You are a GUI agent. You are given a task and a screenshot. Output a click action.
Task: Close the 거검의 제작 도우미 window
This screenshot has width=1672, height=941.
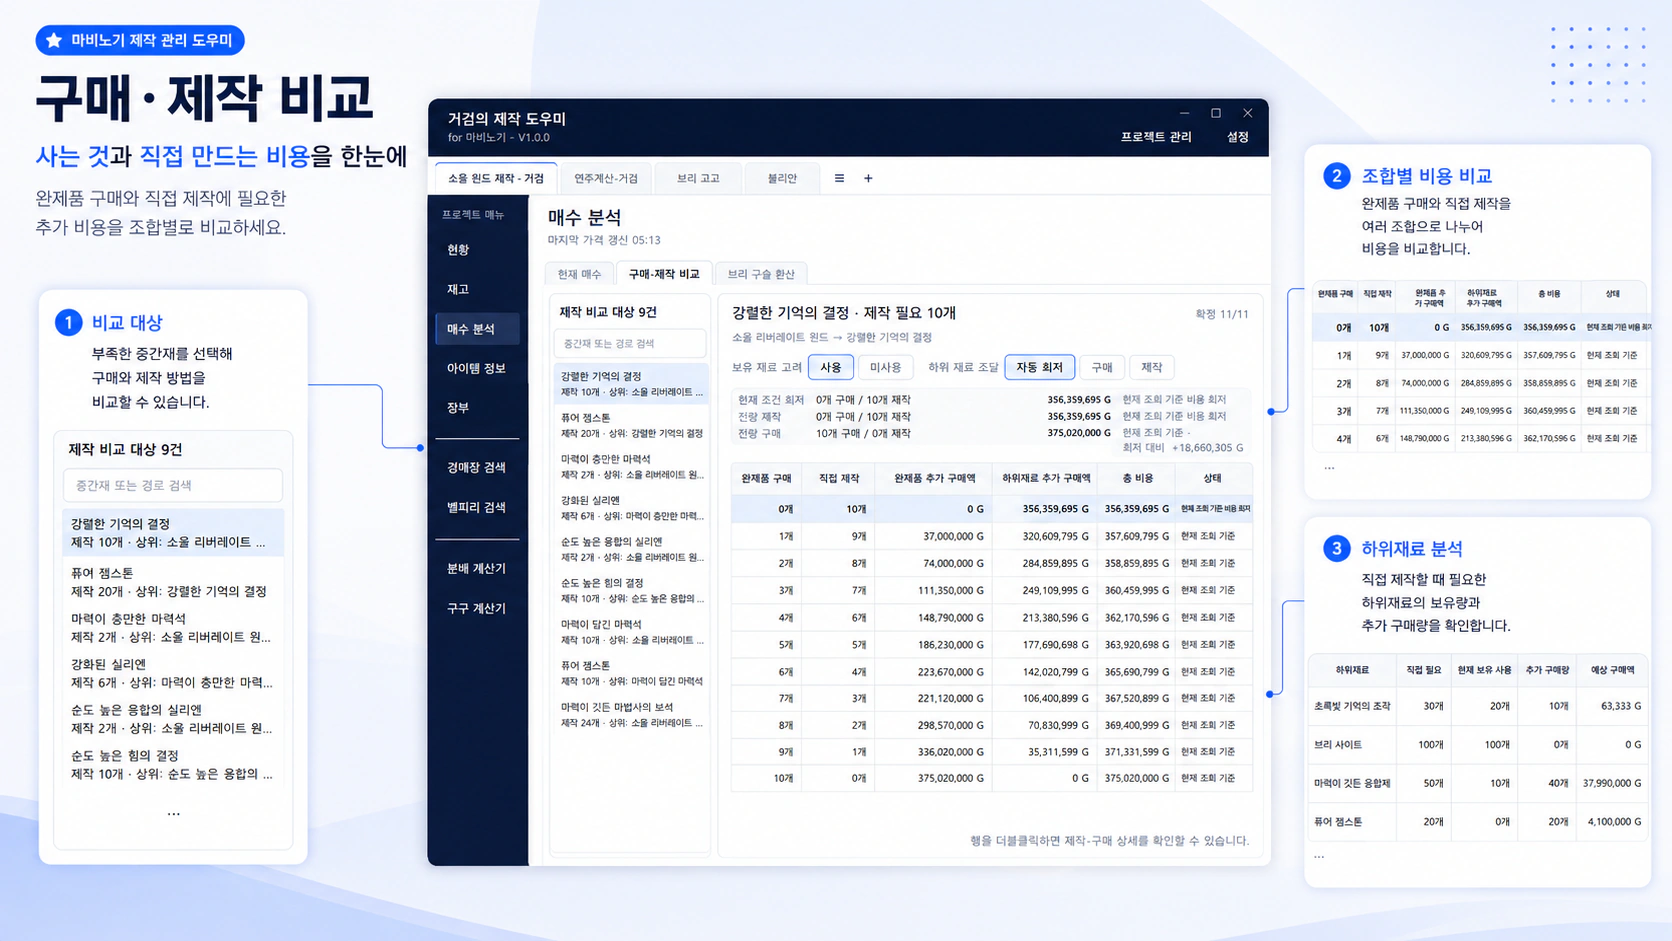point(1247,113)
